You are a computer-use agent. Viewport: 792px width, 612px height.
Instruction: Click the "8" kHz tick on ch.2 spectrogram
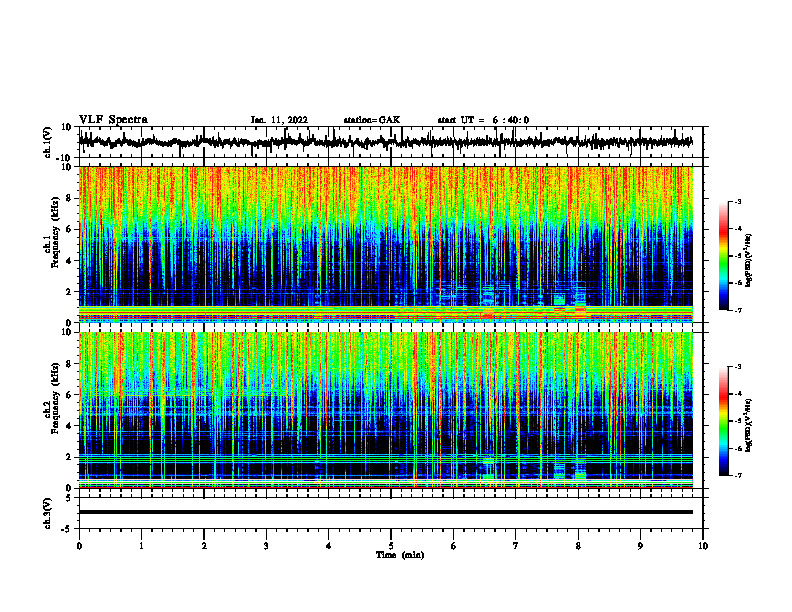(69, 364)
